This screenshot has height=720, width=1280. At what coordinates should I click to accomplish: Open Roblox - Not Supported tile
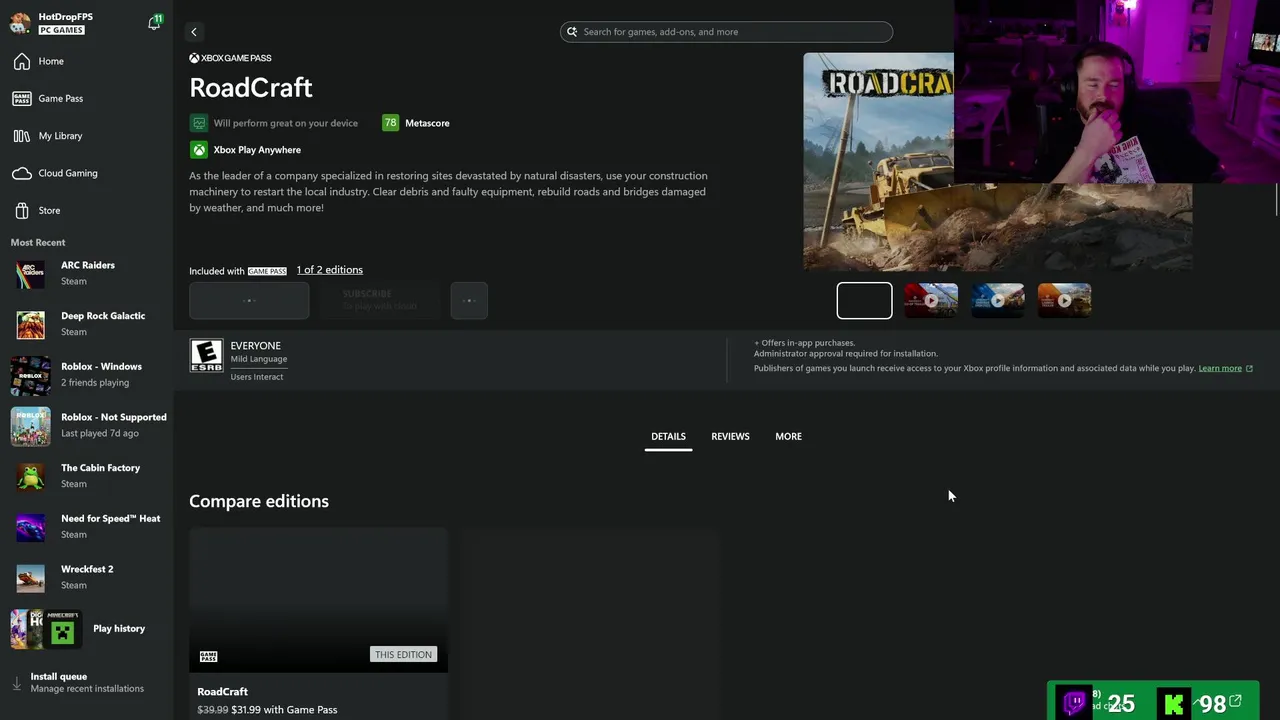click(86, 426)
